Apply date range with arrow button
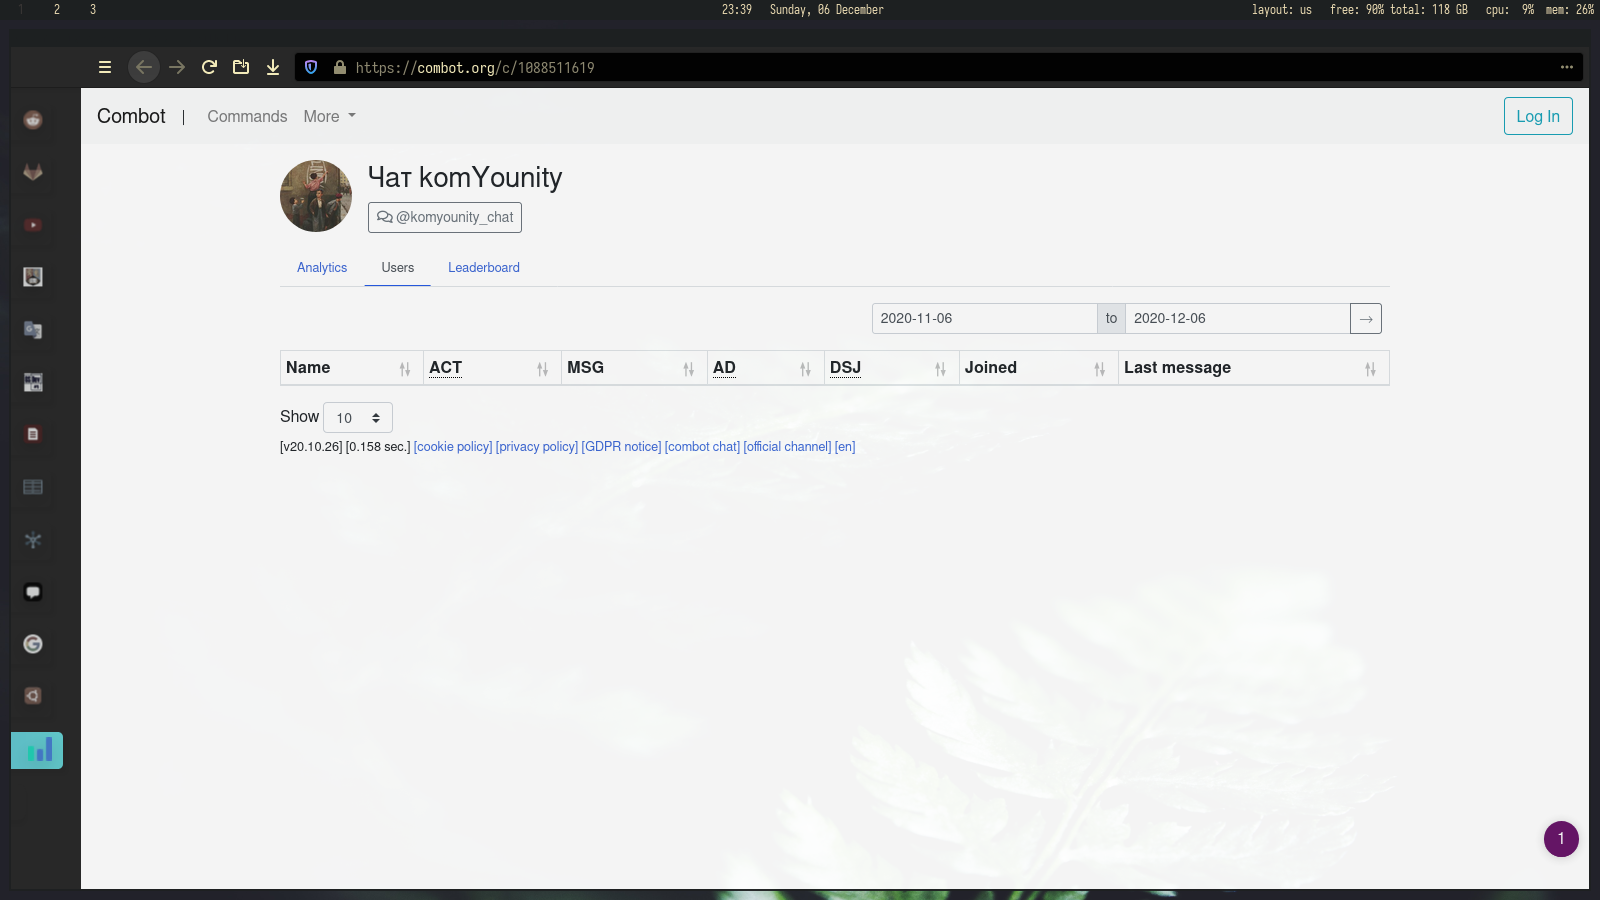This screenshot has width=1600, height=900. (1366, 318)
